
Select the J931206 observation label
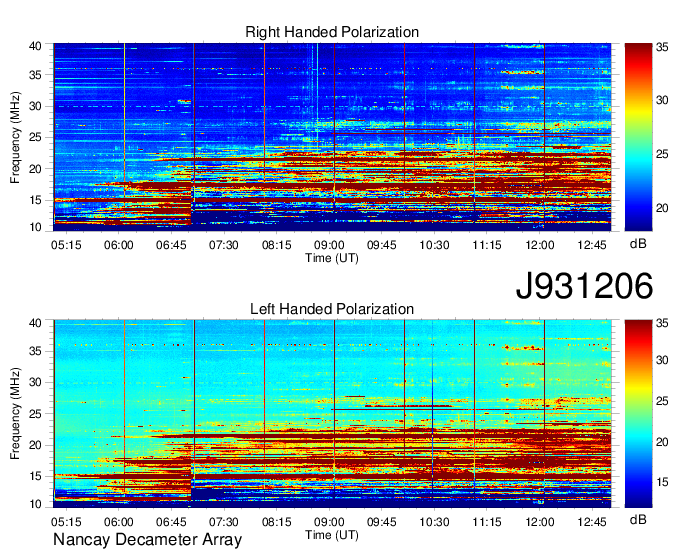point(584,285)
